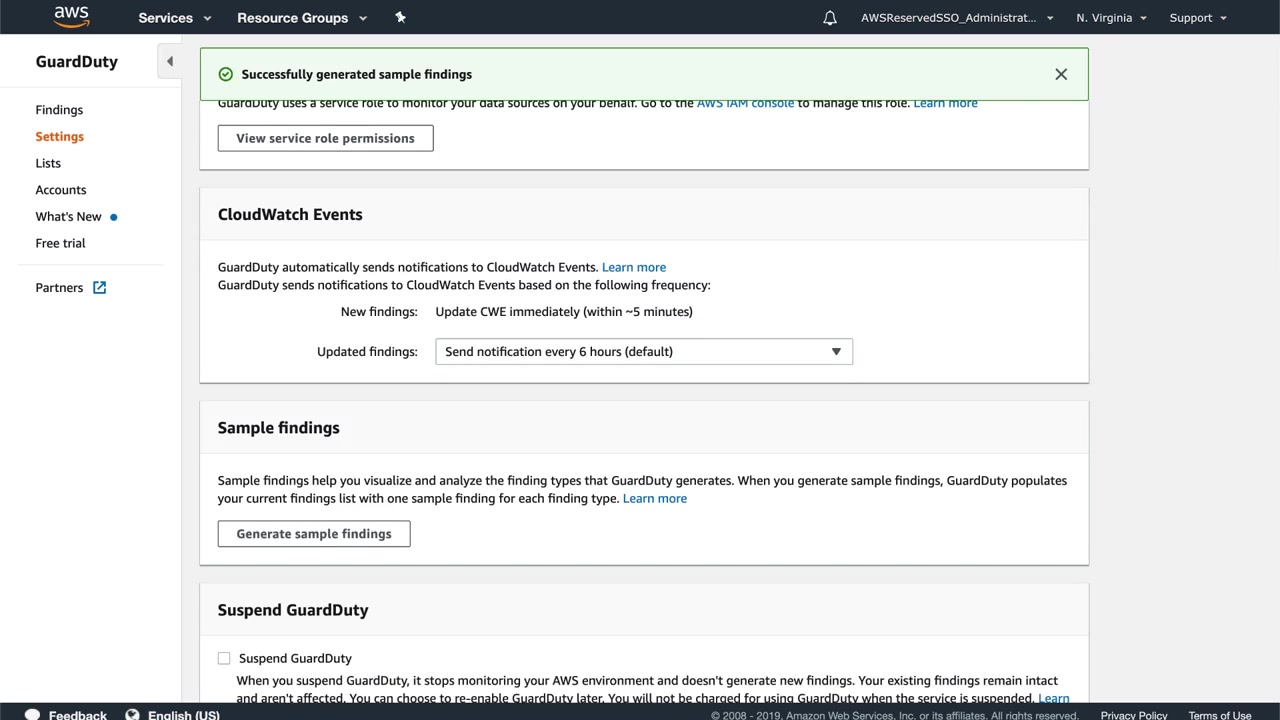Dismiss the success banner with X icon
The height and width of the screenshot is (720, 1280).
(1061, 74)
